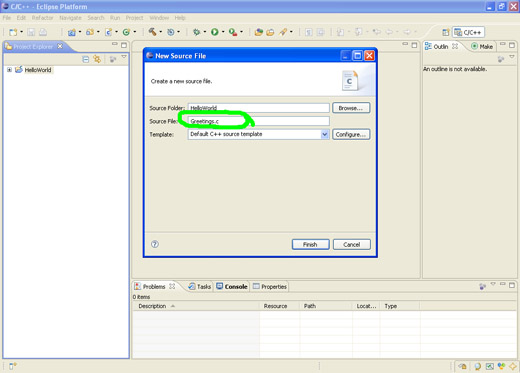Click the Open Task folder icon
520x373 pixels.
270,32
